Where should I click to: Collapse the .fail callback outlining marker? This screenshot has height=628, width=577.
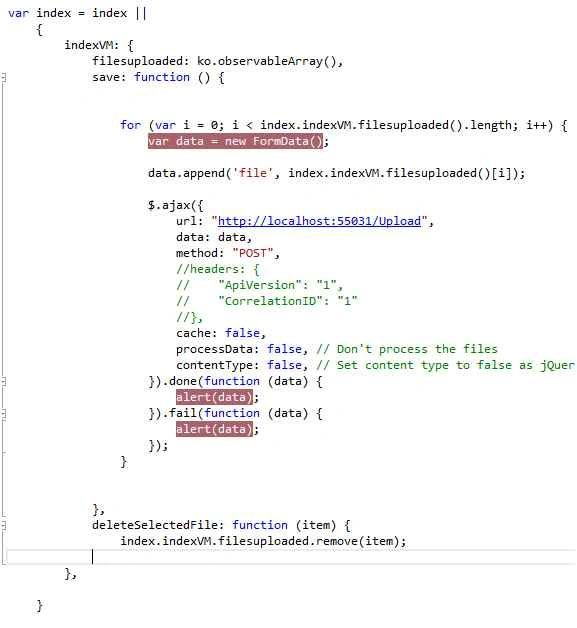pyautogui.click(x=3, y=413)
